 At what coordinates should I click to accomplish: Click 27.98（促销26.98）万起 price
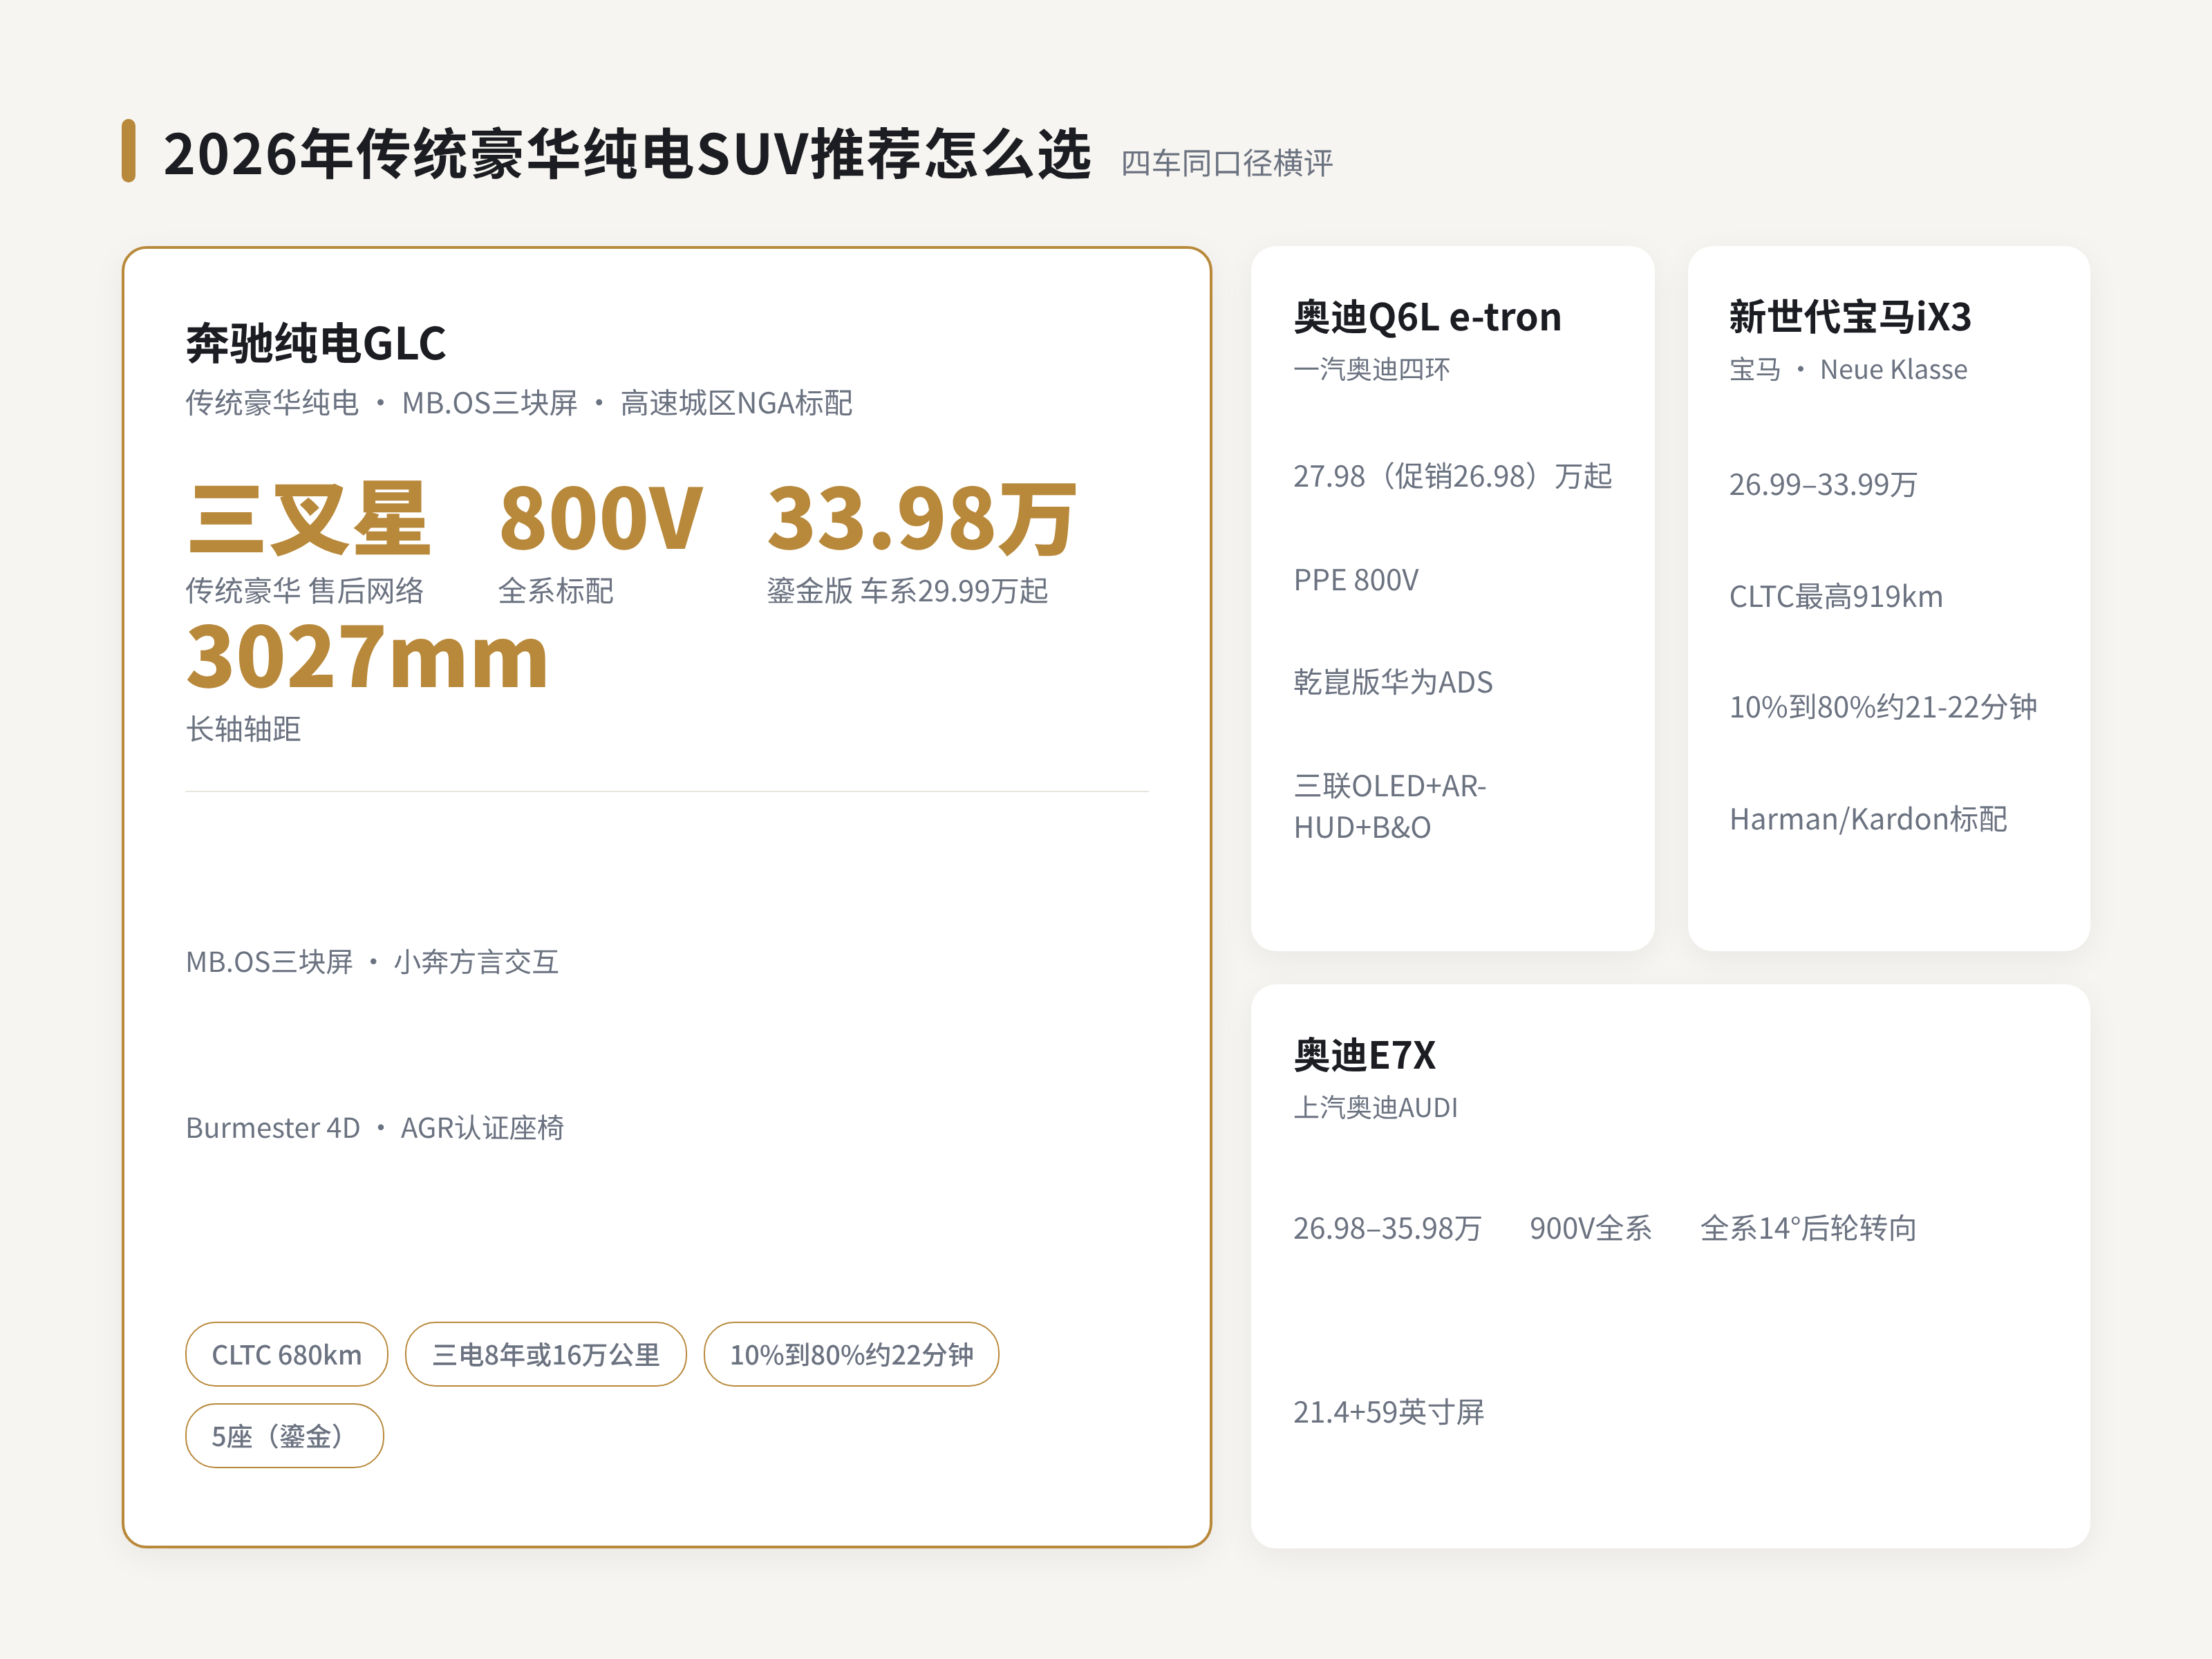pos(1452,476)
